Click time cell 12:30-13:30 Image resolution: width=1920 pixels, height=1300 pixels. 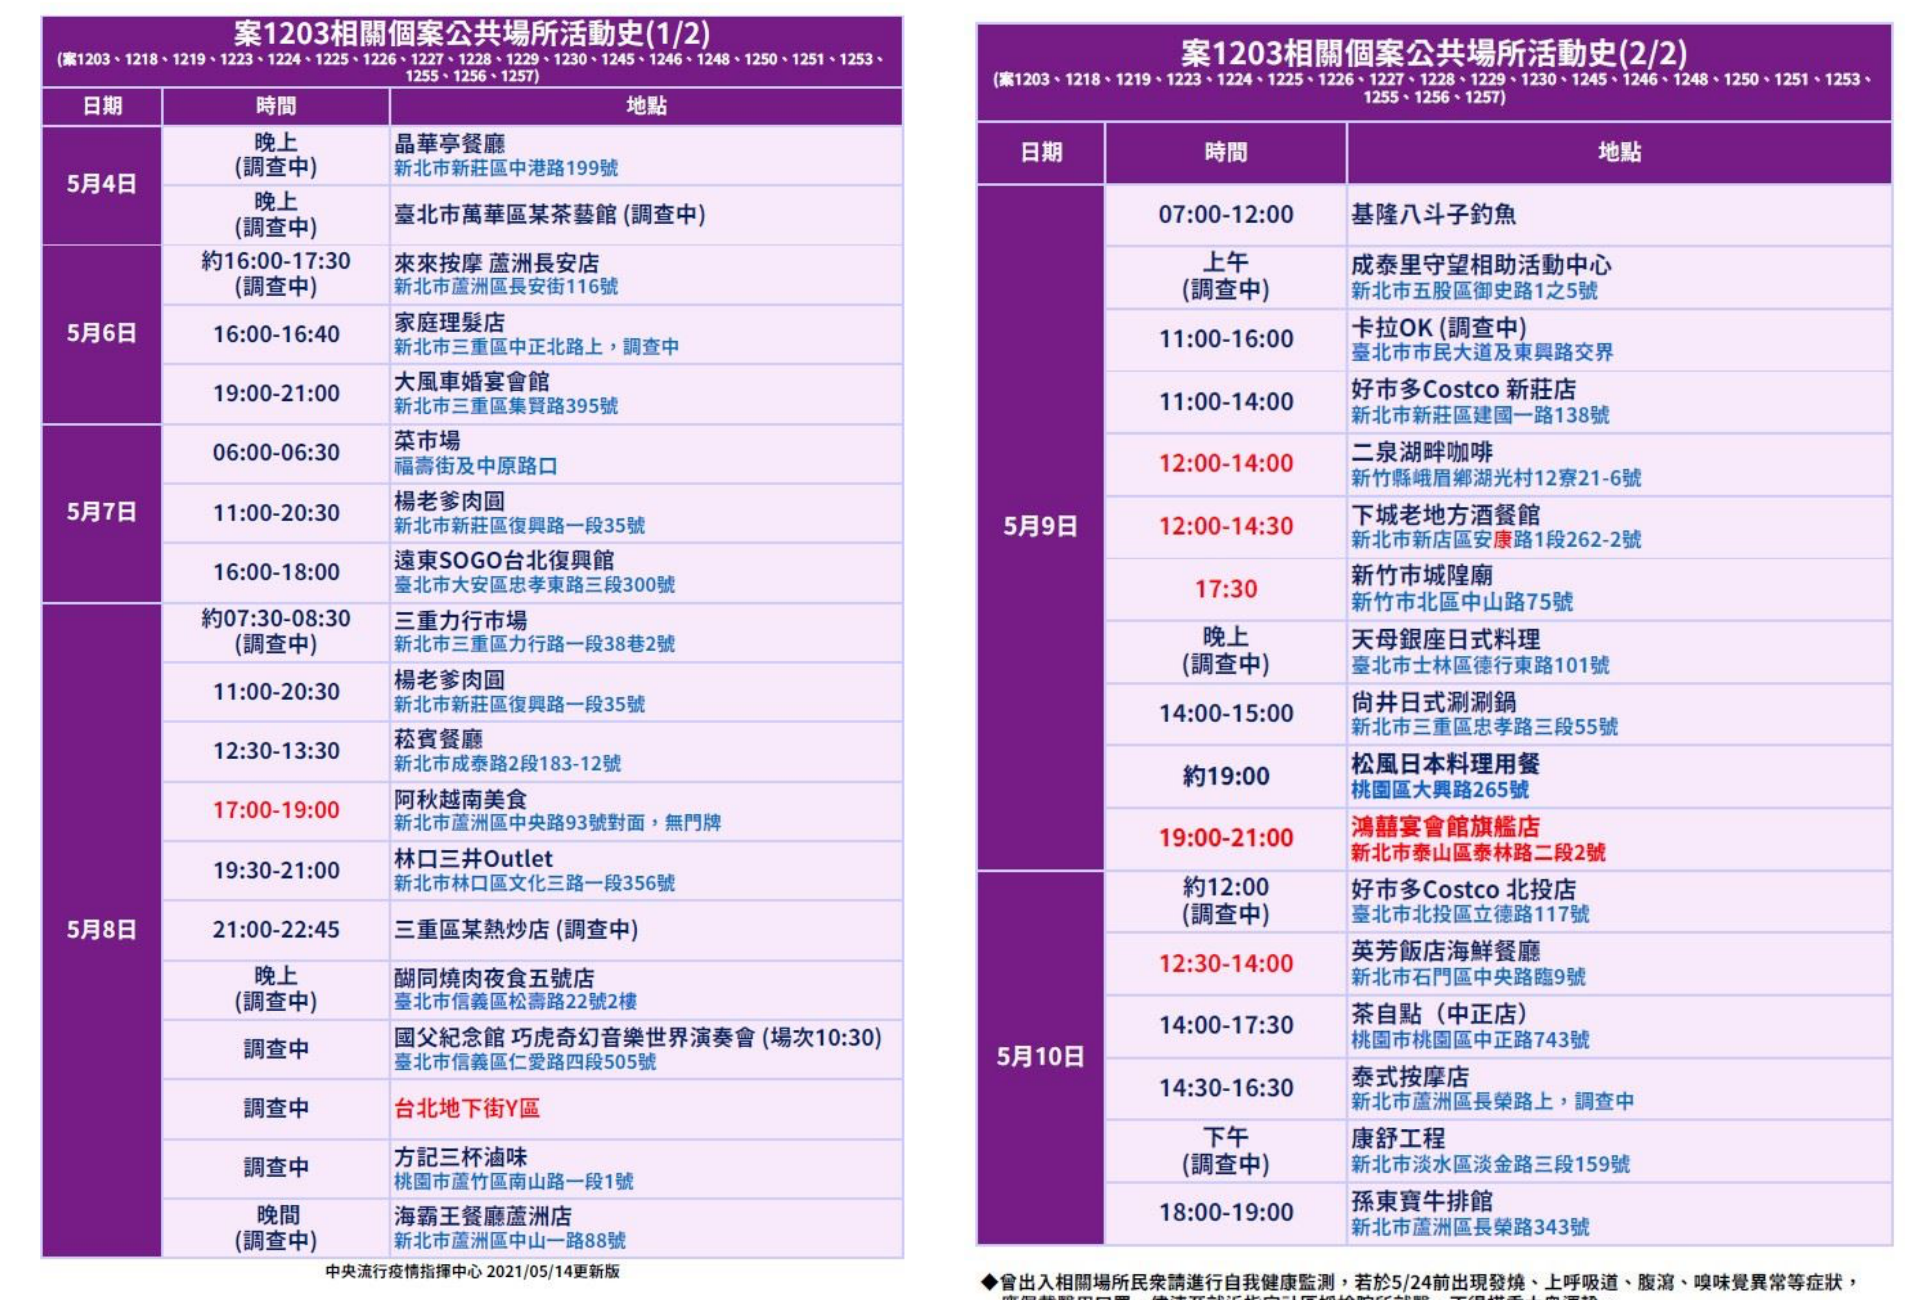tap(276, 751)
